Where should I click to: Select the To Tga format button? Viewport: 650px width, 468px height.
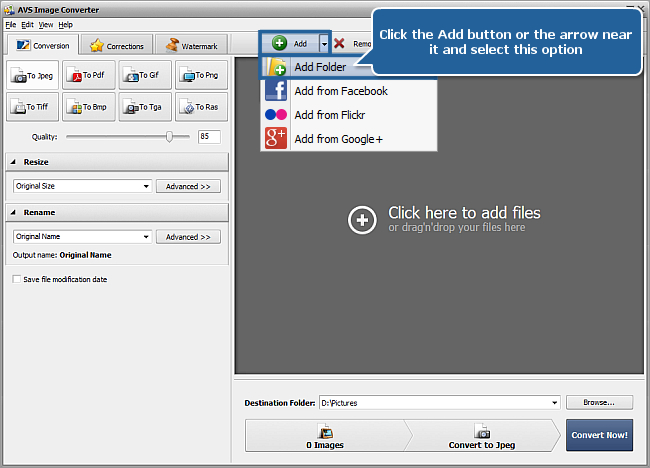[x=145, y=107]
